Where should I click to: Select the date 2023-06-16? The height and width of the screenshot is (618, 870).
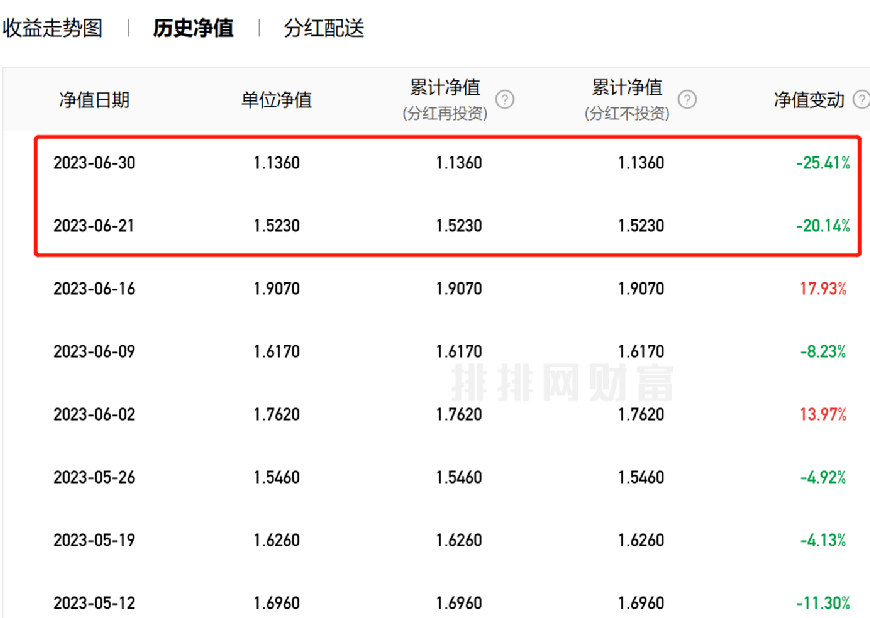click(94, 288)
